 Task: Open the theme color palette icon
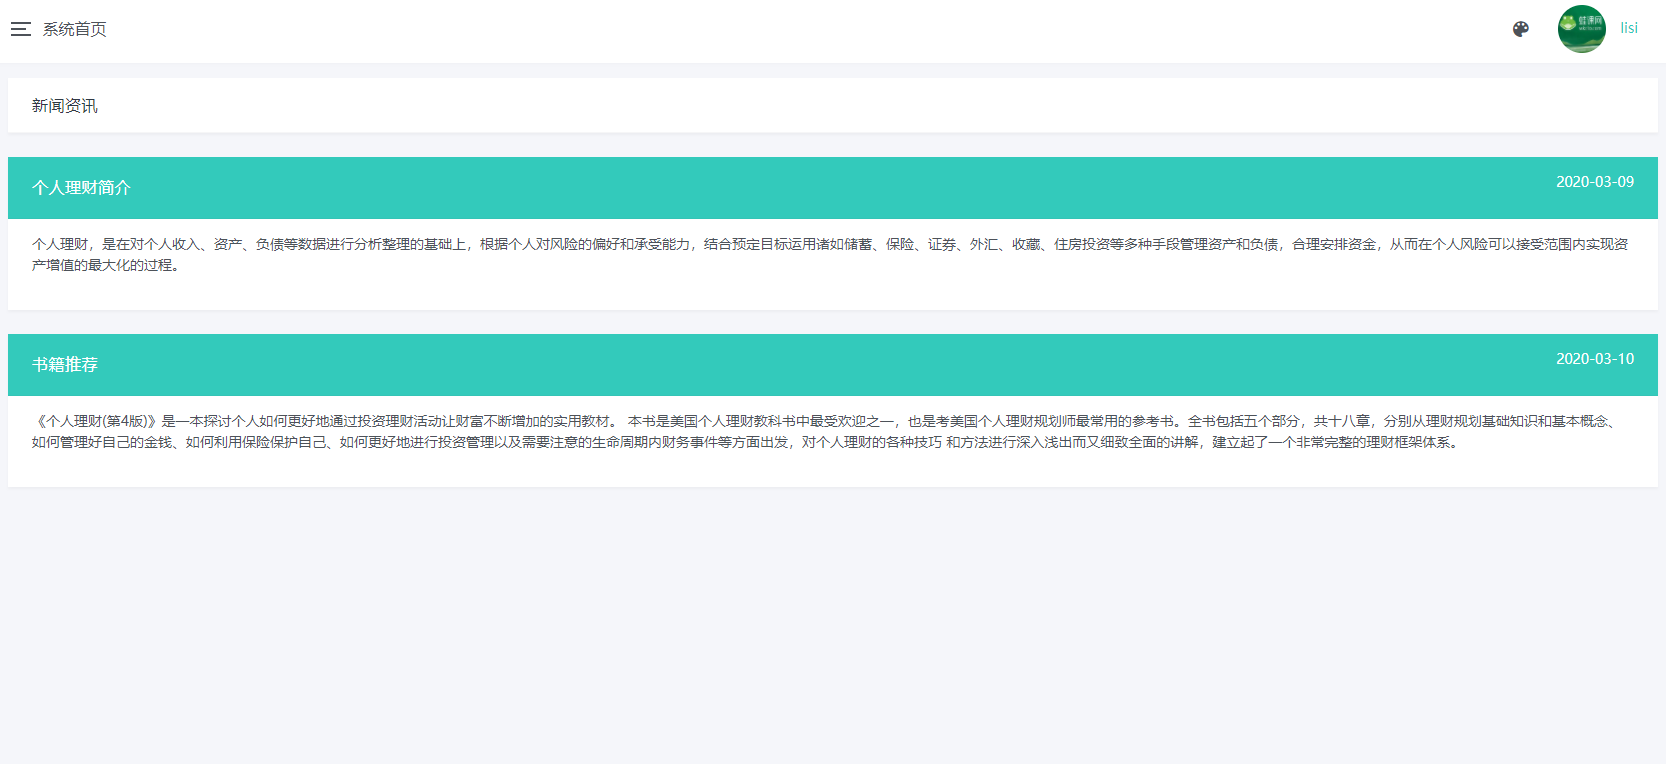1521,29
